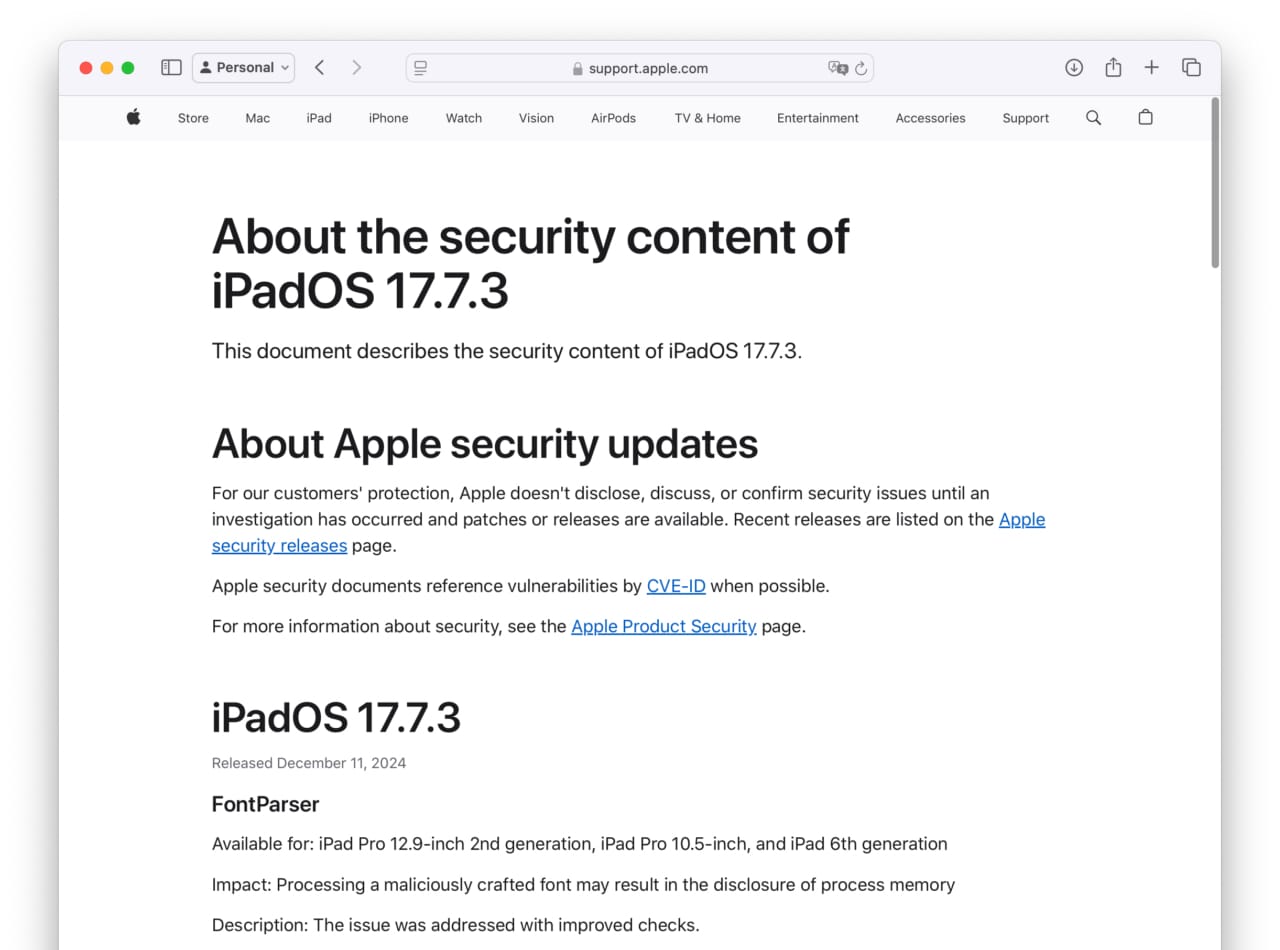This screenshot has height=950, width=1280.
Task: Click 'Impact: Processing a maliciously crafted font' line
Action: [583, 885]
